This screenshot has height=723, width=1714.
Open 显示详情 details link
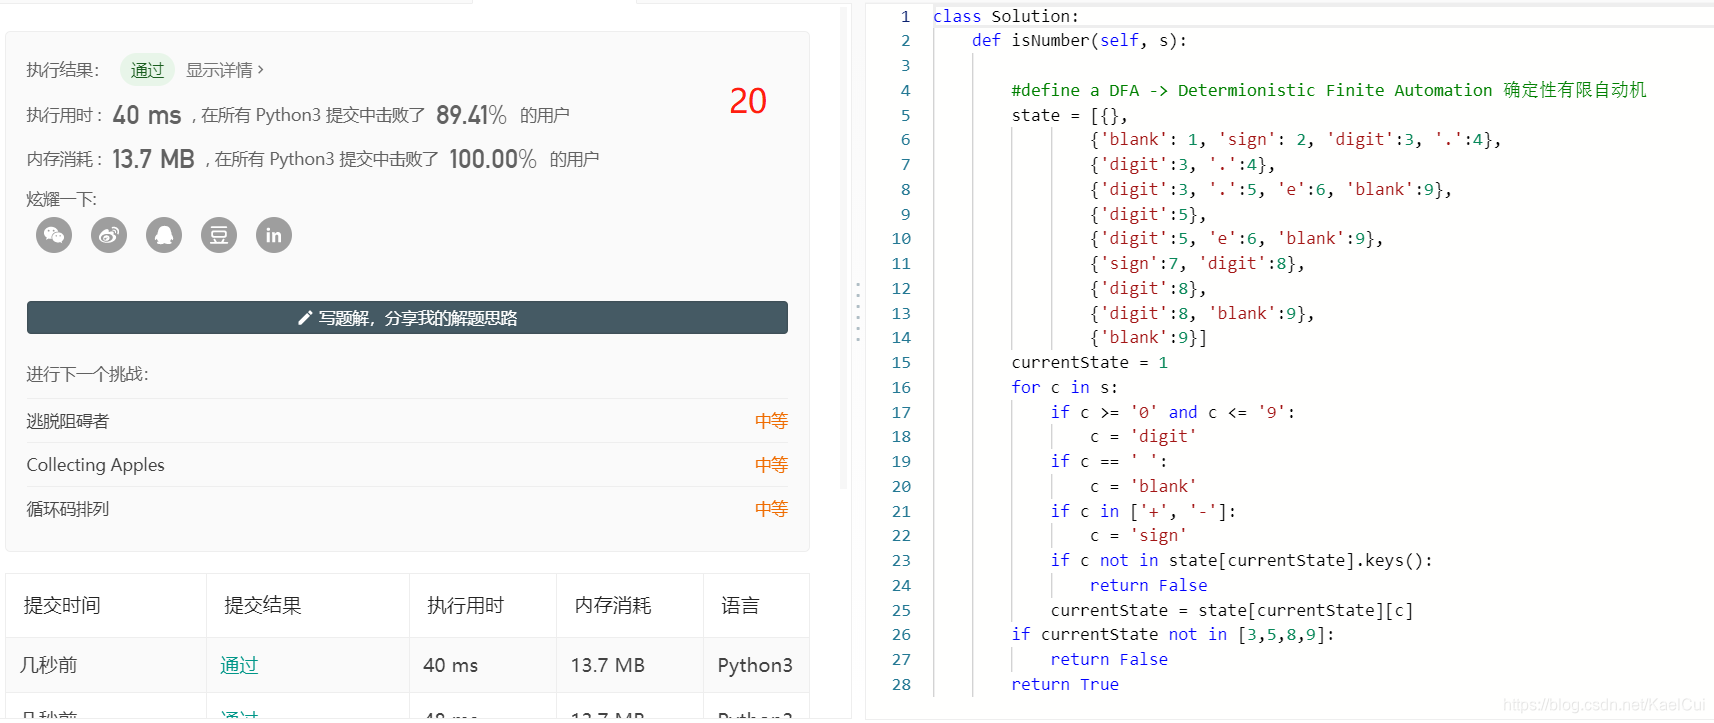pyautogui.click(x=225, y=70)
